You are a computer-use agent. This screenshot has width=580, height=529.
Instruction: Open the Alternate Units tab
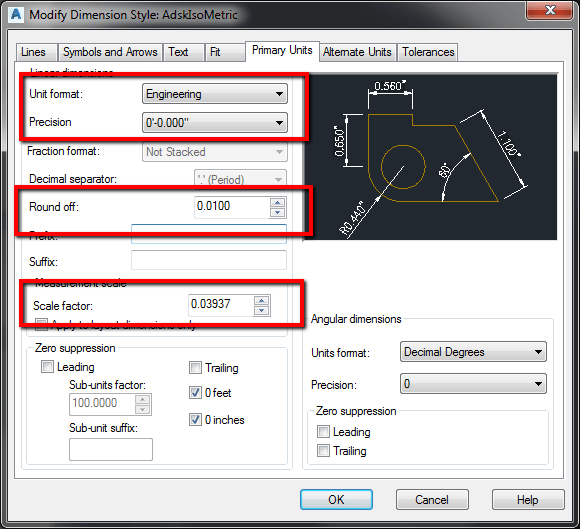[x=357, y=52]
